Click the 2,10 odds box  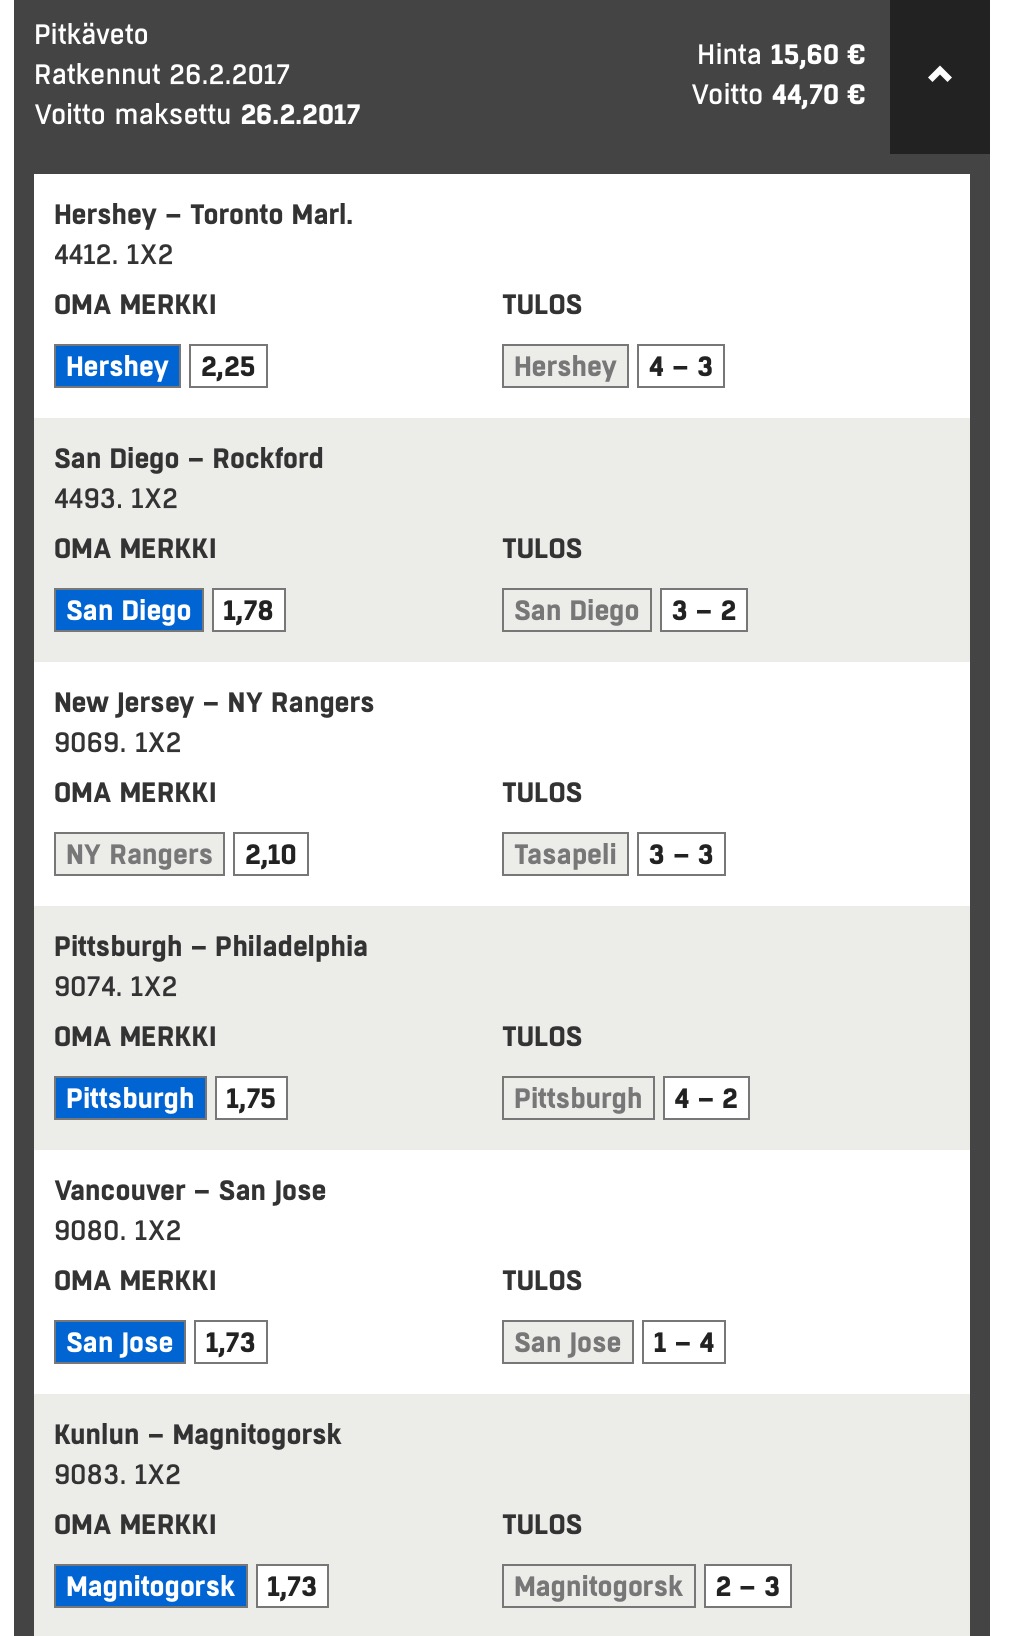270,854
